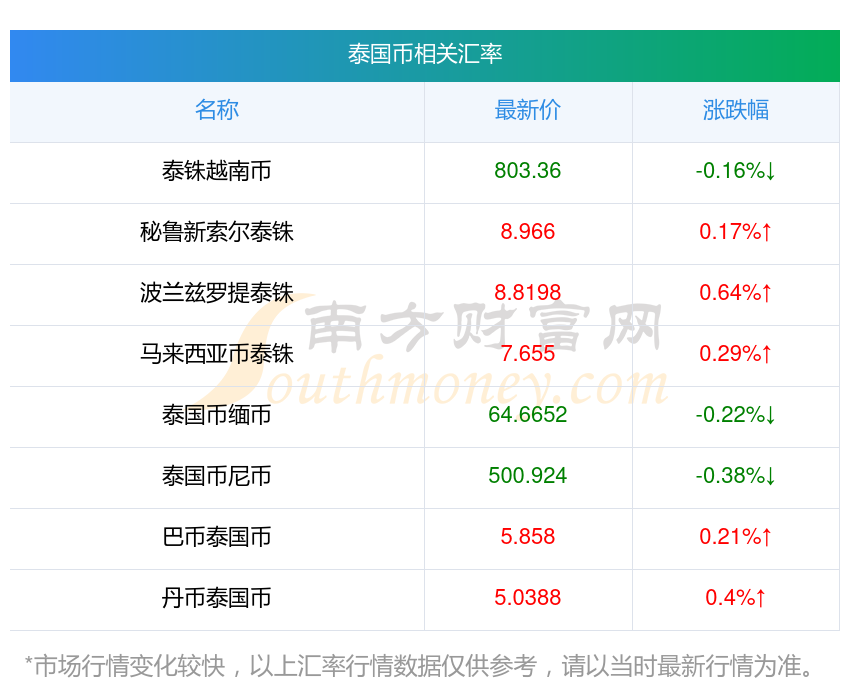Click the price 8.966
This screenshot has height=698, width=850.
[x=527, y=232]
